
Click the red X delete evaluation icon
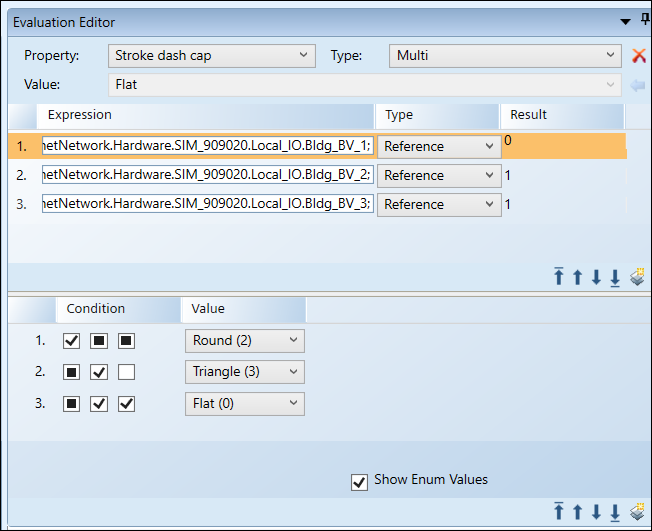coord(639,56)
